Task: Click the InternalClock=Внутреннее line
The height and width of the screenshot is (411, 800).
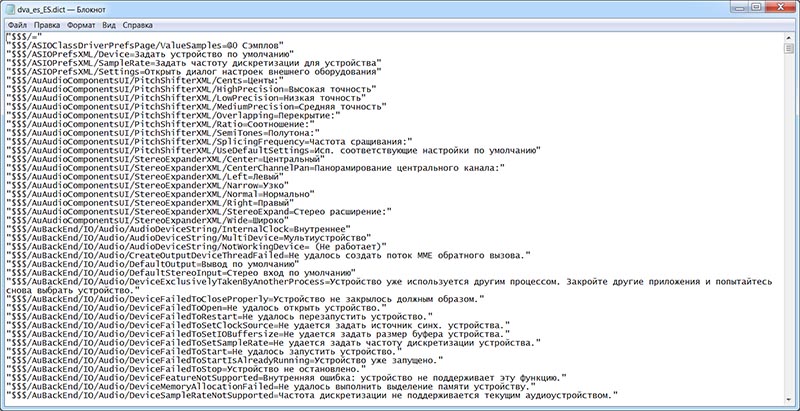Action: [x=178, y=230]
